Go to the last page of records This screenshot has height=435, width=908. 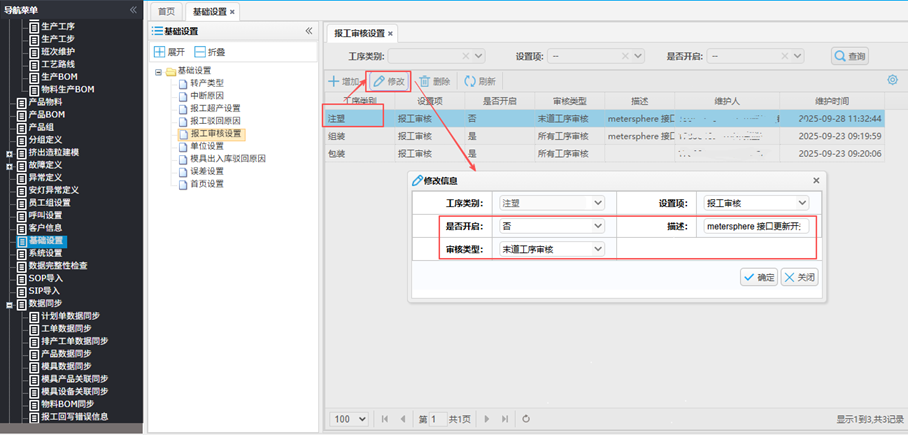click(506, 419)
